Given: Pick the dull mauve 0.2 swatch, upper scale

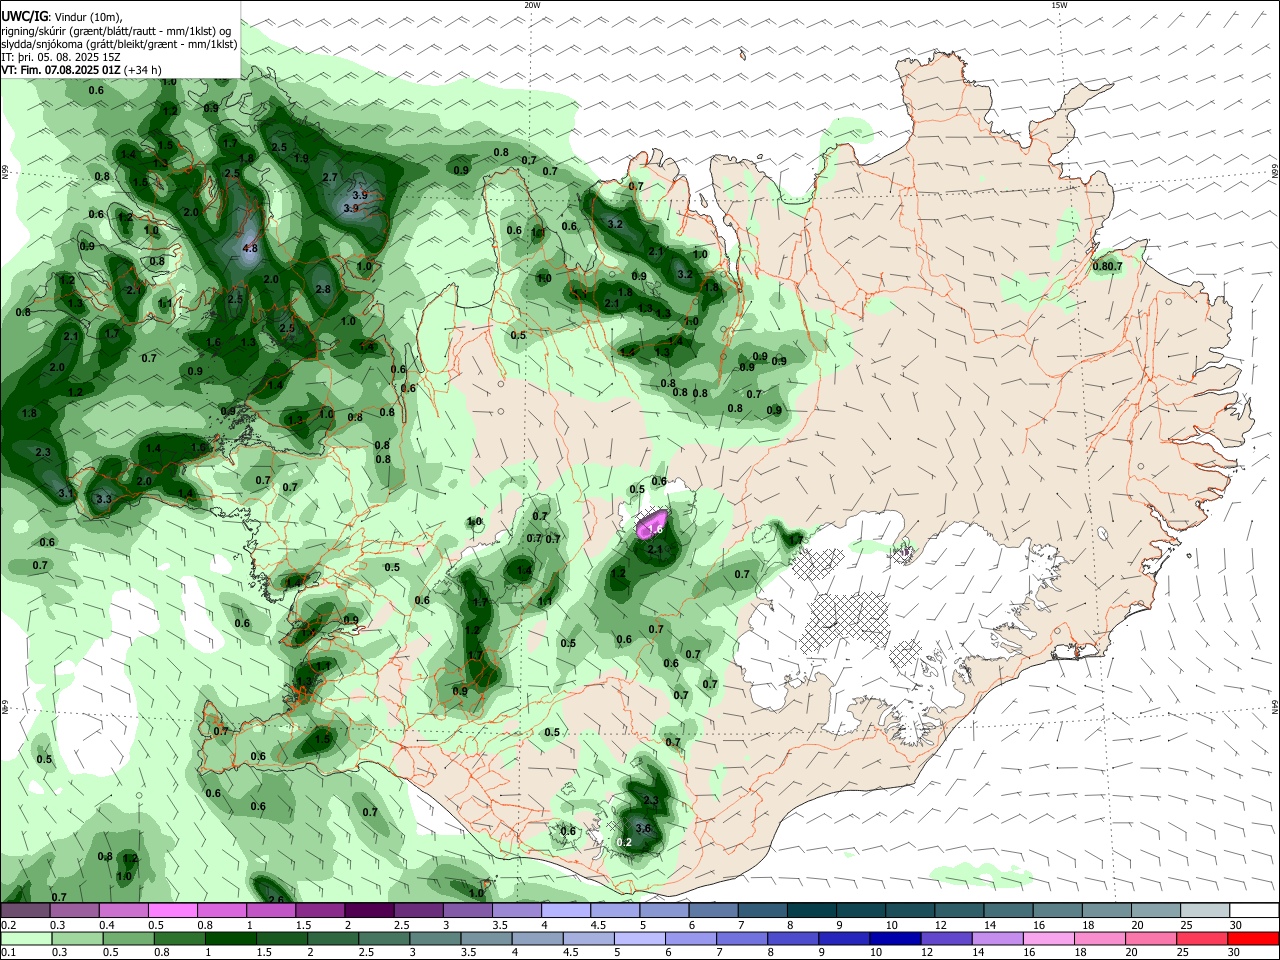Looking at the screenshot, I should [x=25, y=910].
